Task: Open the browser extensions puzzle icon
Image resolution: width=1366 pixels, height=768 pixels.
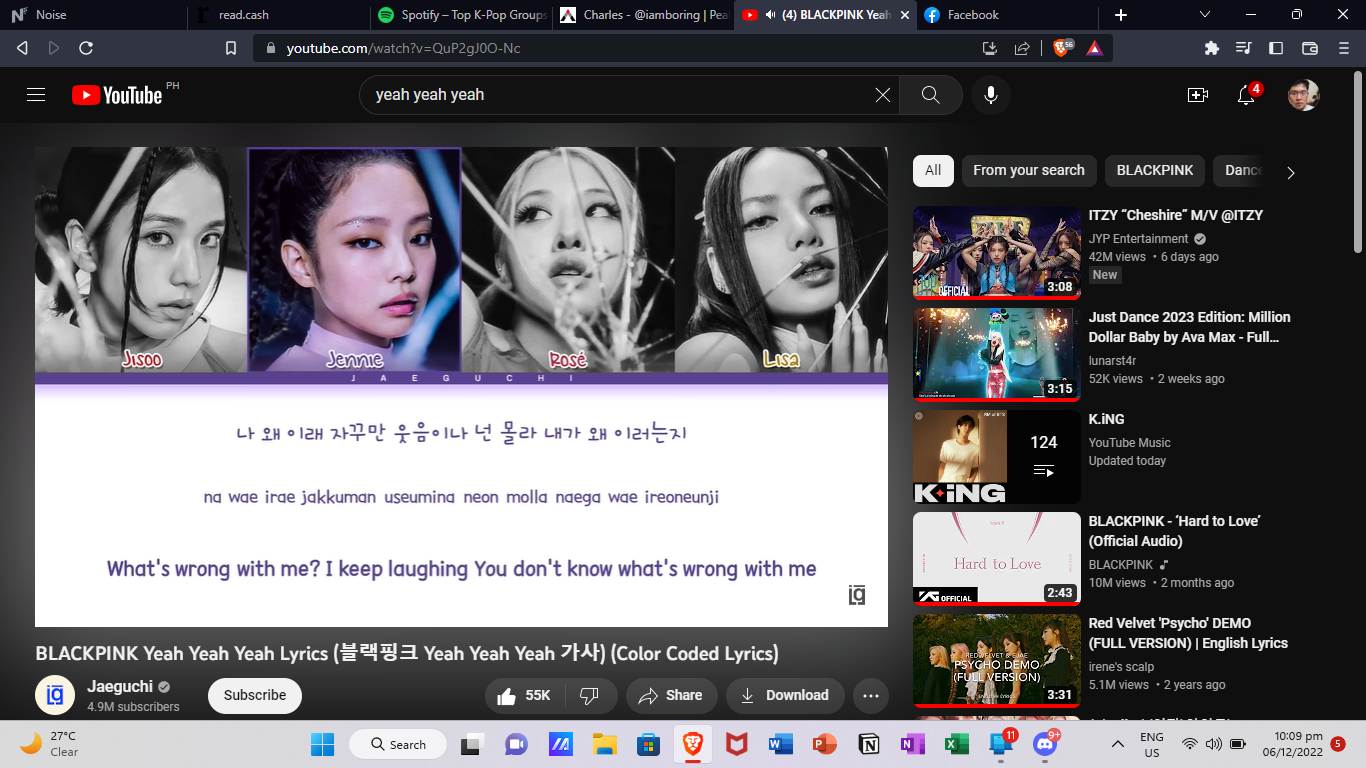Action: pyautogui.click(x=1212, y=48)
